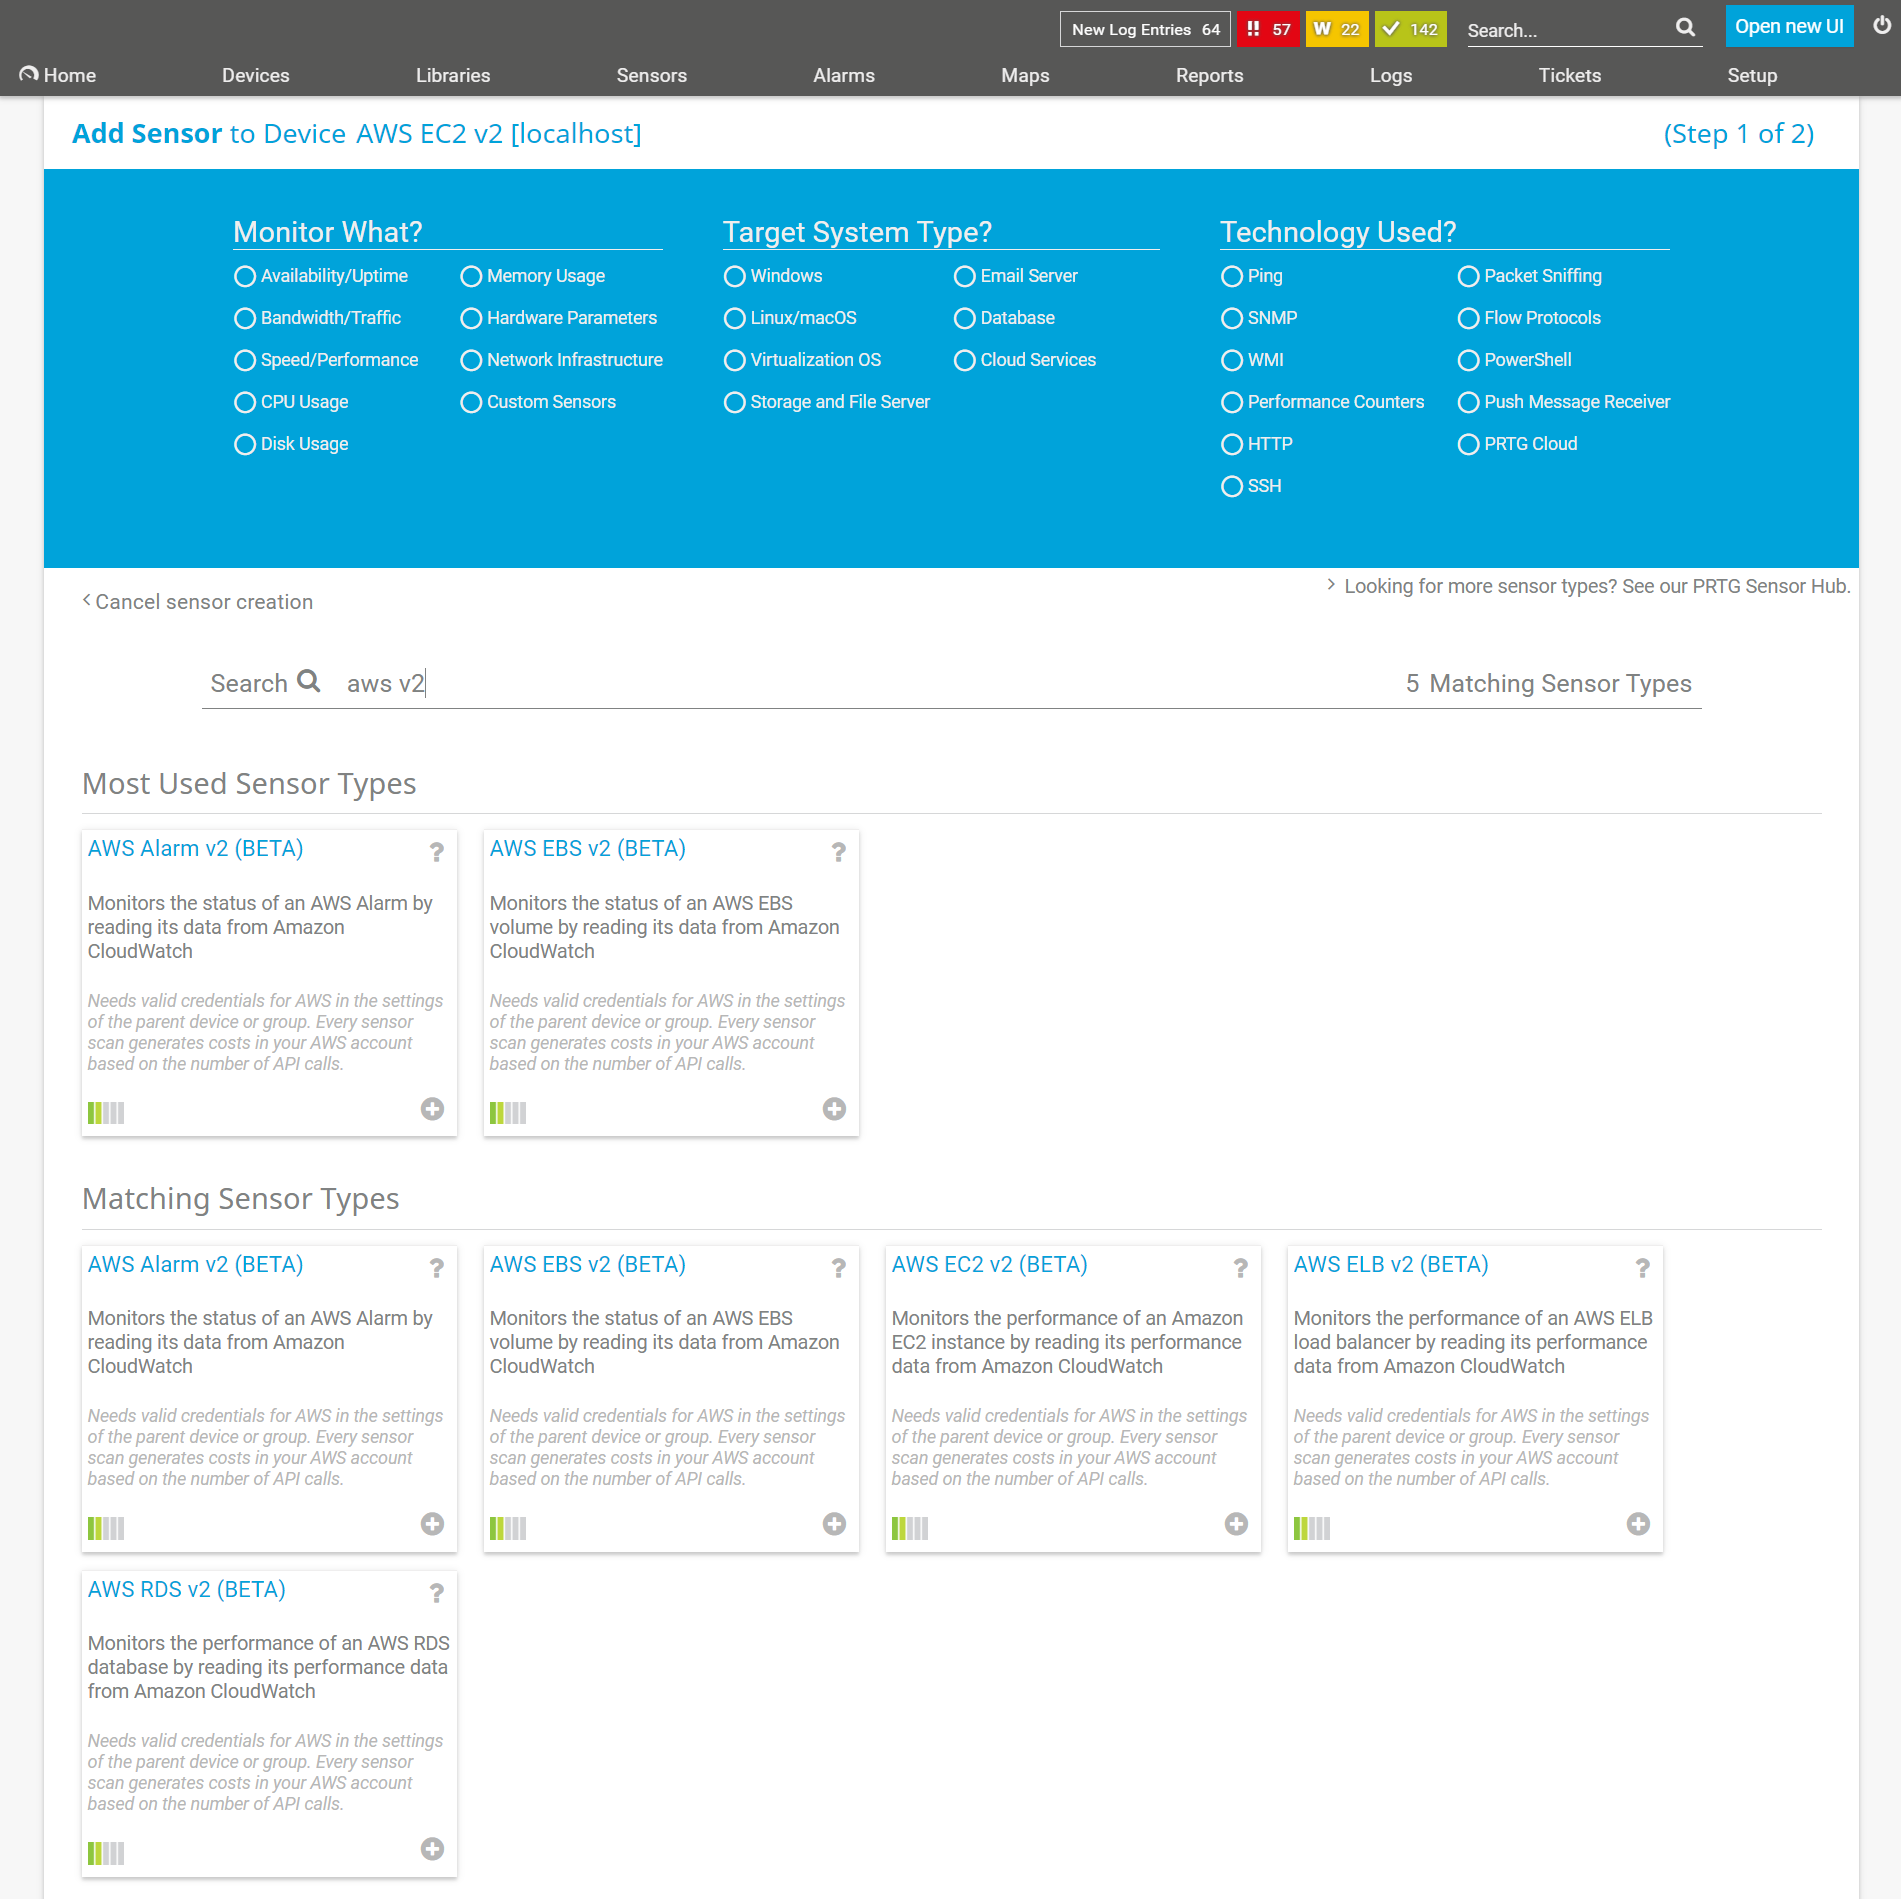Add the AWS RDS v2 sensor plus icon
Screen dimensions: 1901x1899
pos(432,1849)
